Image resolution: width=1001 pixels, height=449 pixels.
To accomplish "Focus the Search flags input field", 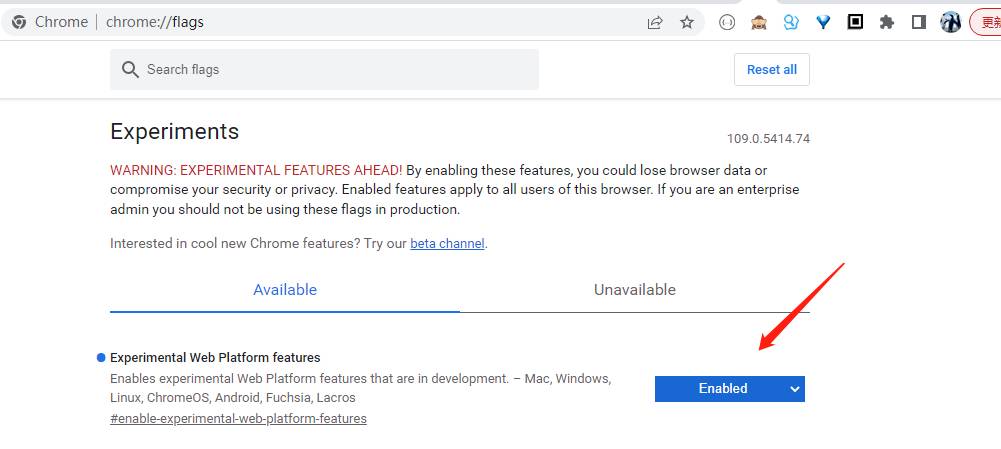I will pos(324,70).
